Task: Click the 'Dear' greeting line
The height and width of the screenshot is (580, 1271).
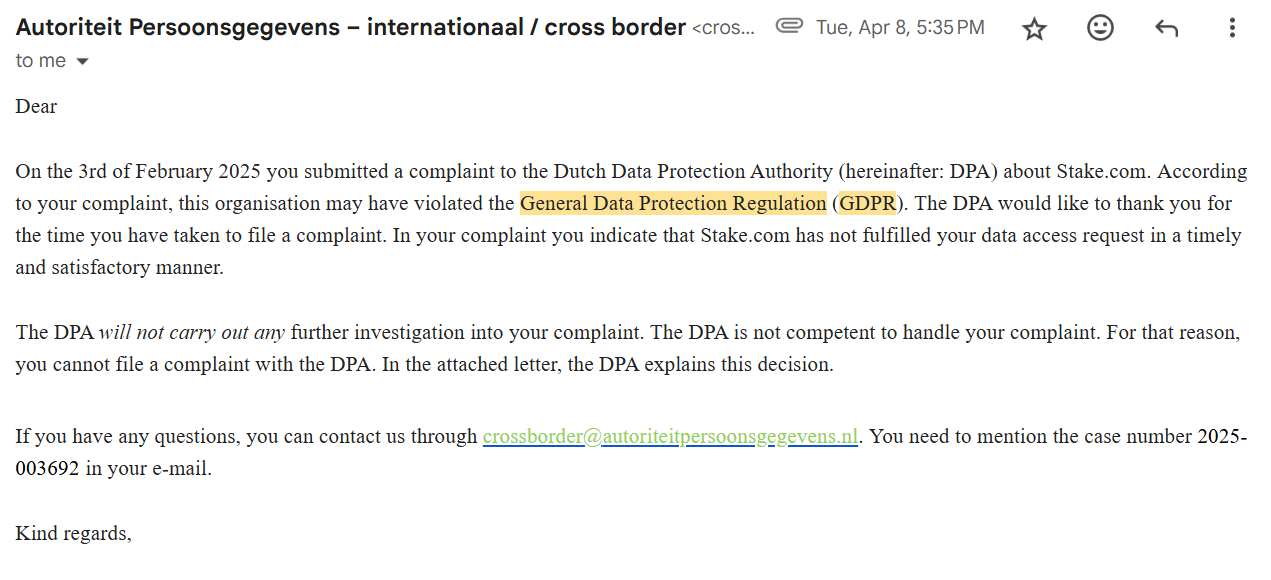Action: [x=36, y=106]
